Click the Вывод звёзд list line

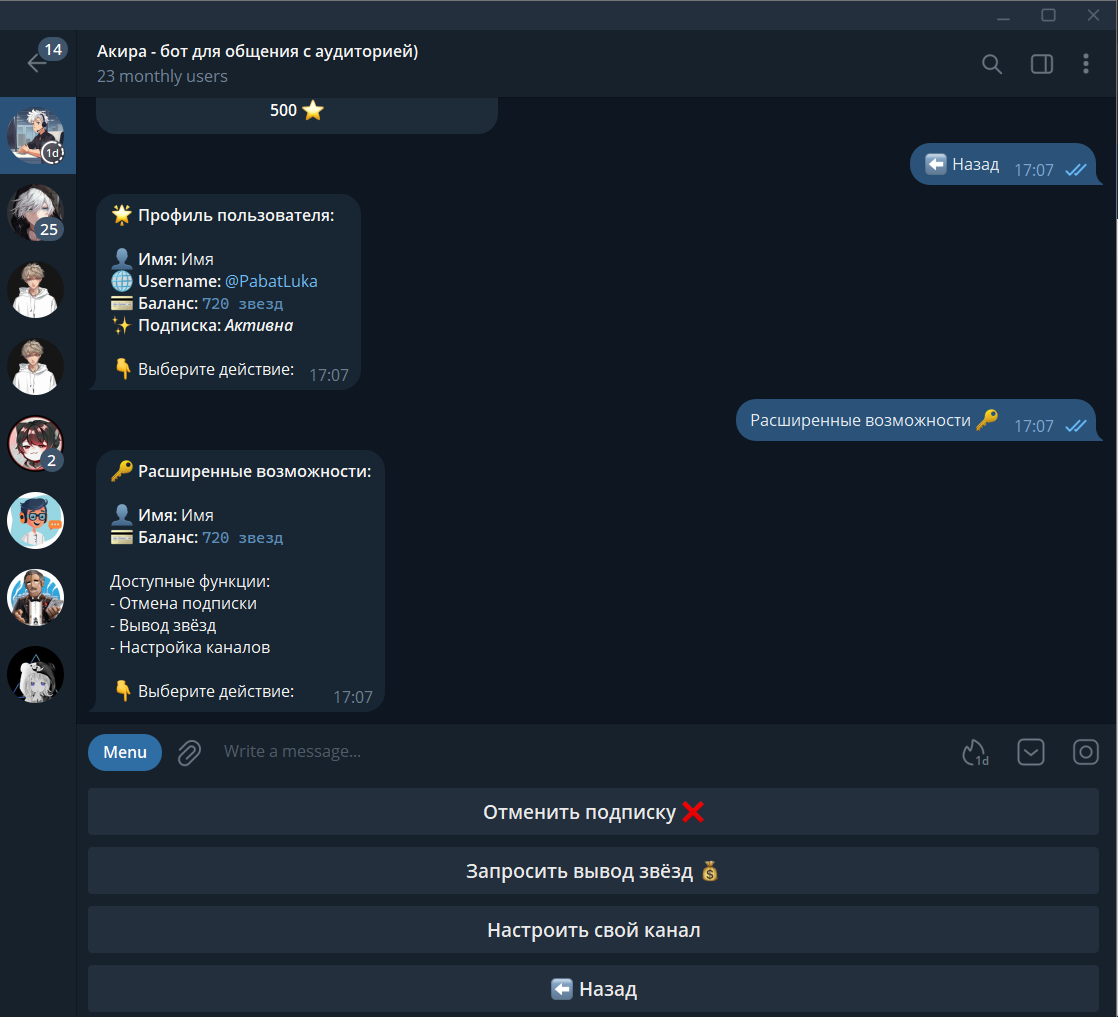click(x=163, y=625)
